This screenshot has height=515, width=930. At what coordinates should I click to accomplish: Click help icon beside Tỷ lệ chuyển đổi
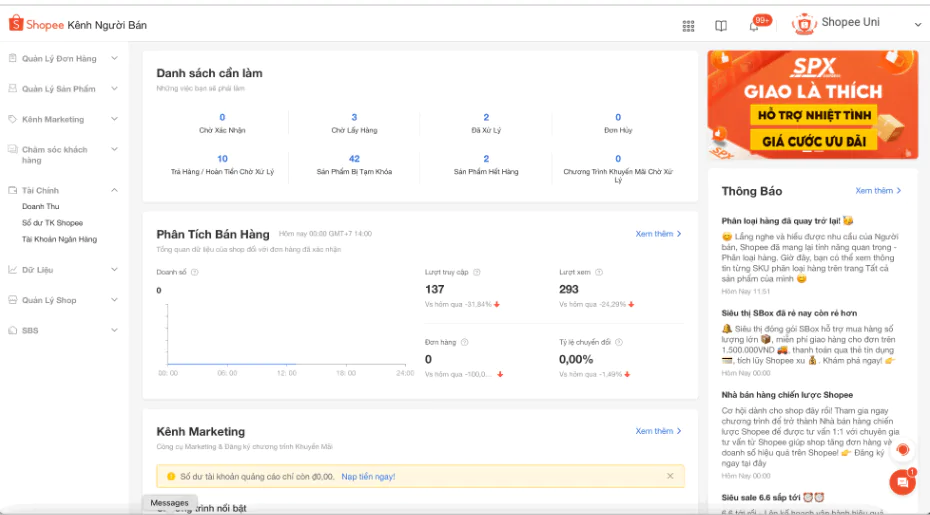621,342
